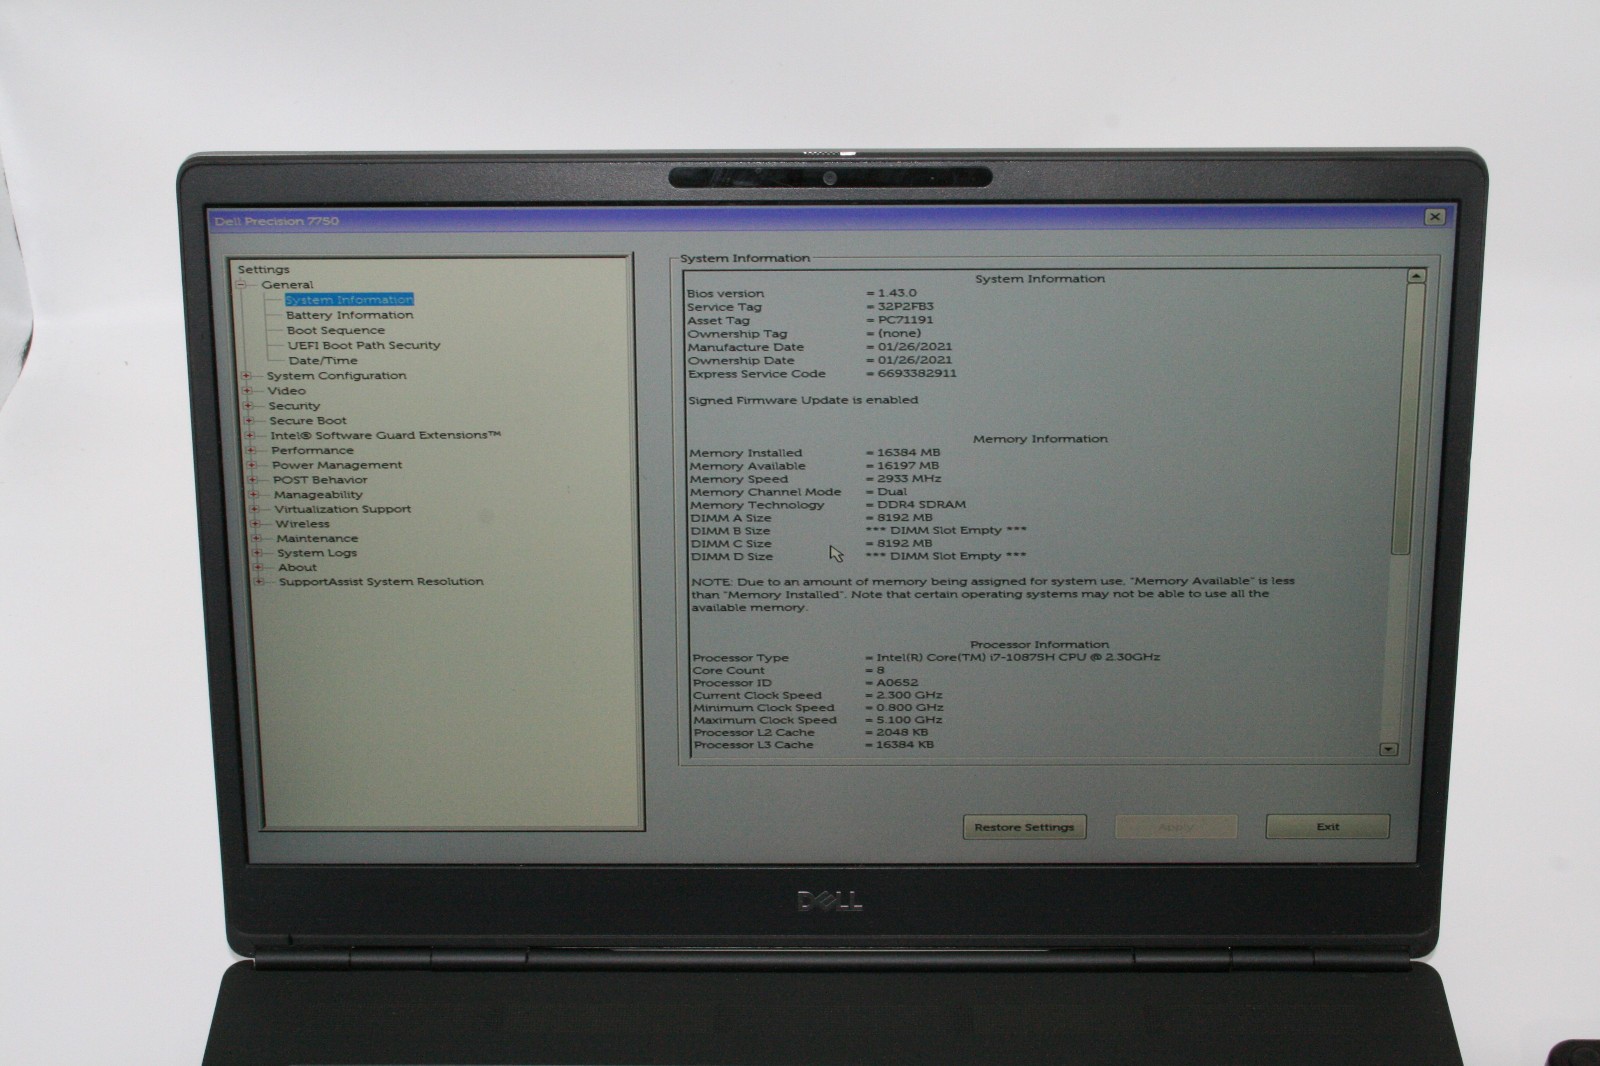Open Date/Time settings
This screenshot has width=1600, height=1066.
coord(323,360)
